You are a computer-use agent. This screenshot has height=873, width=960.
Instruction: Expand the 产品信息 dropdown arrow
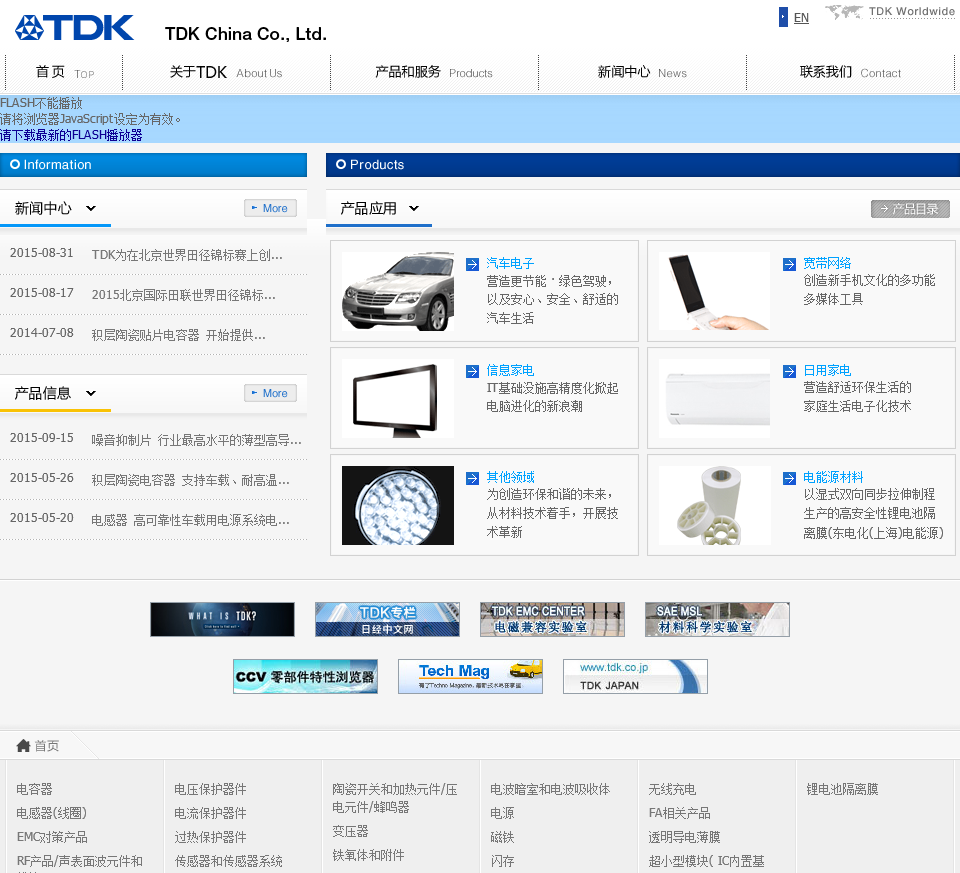(91, 393)
